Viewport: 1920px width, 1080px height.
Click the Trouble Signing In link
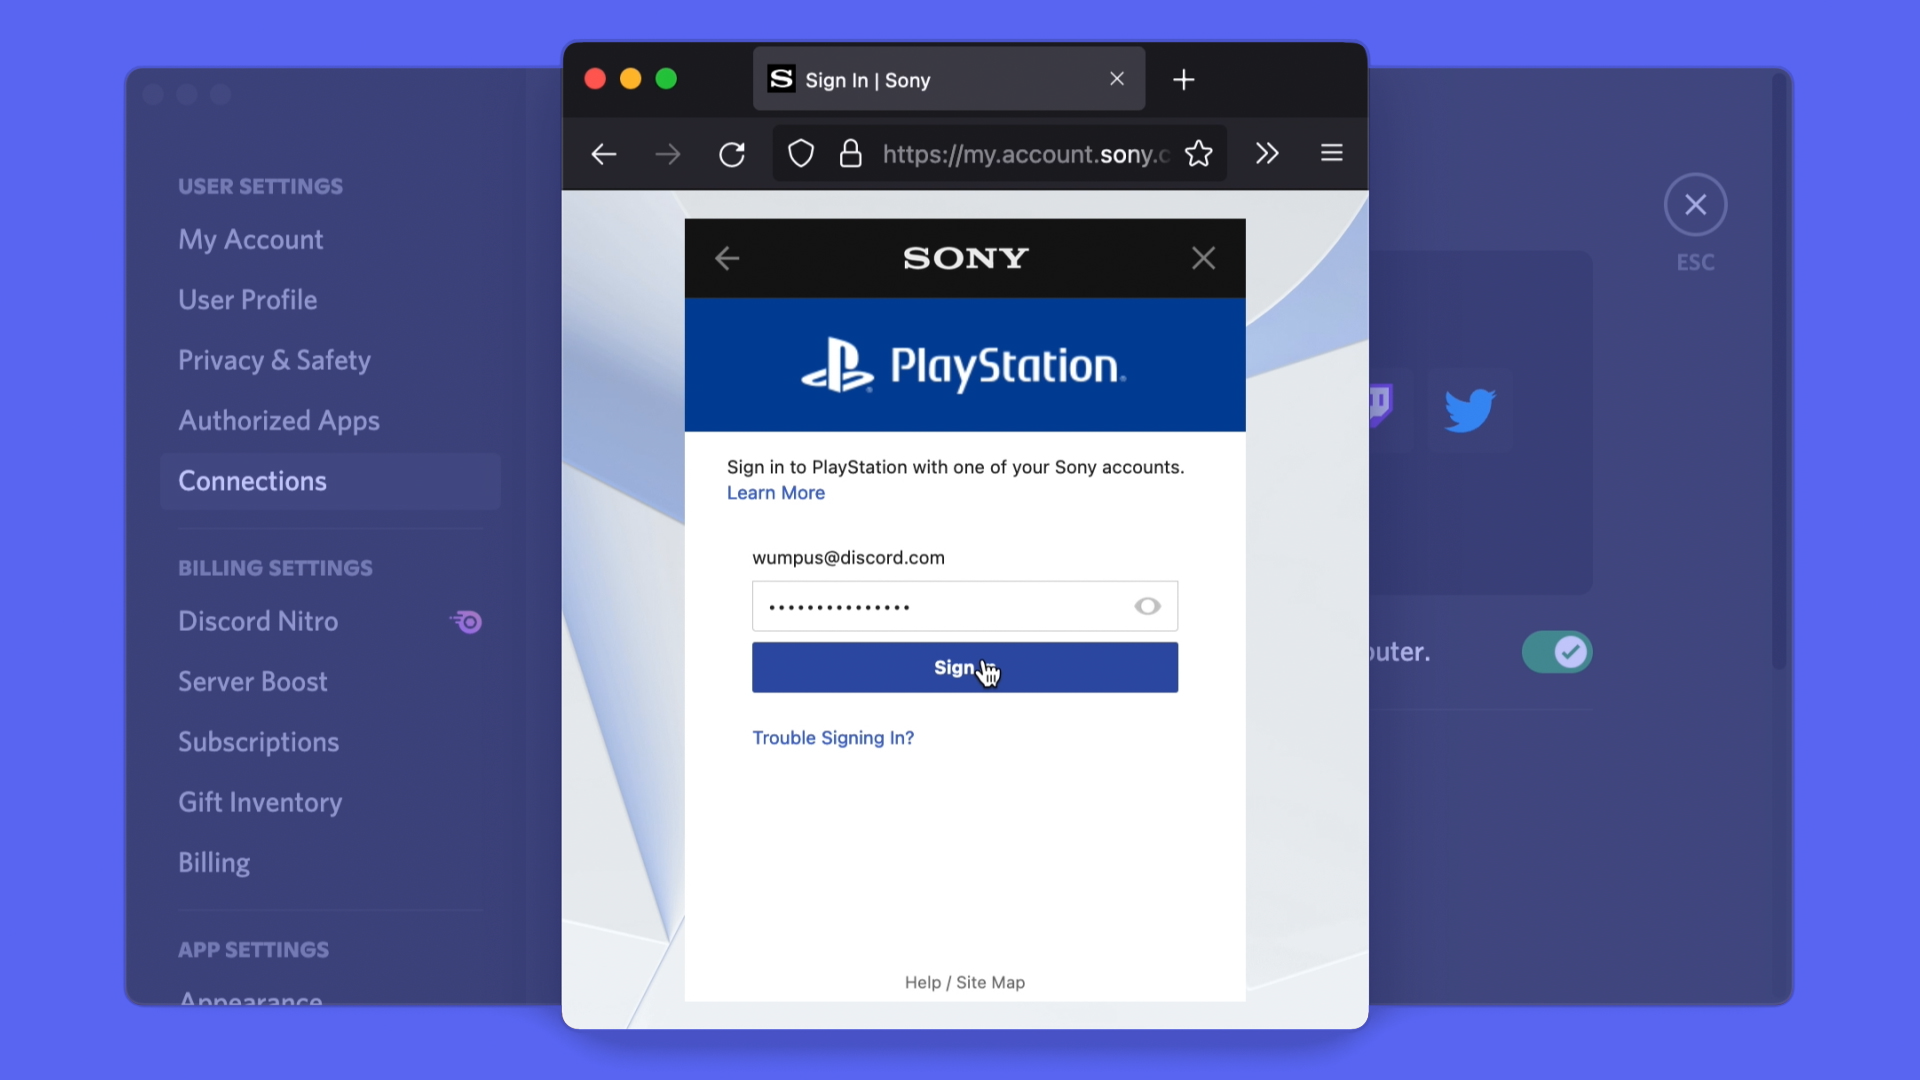(x=831, y=737)
